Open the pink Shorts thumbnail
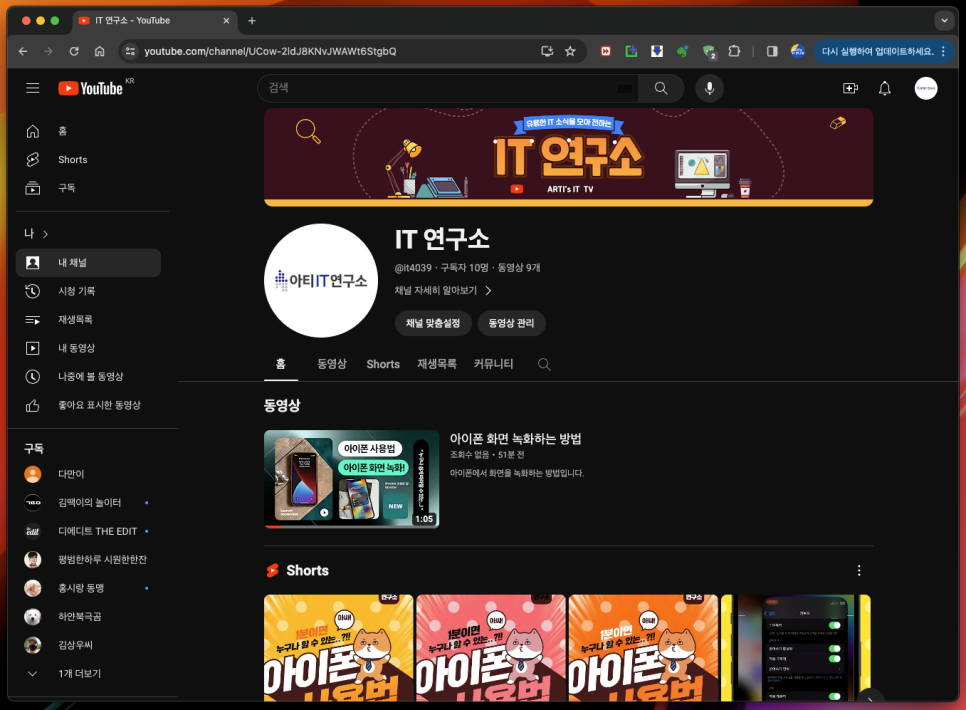 (490, 648)
